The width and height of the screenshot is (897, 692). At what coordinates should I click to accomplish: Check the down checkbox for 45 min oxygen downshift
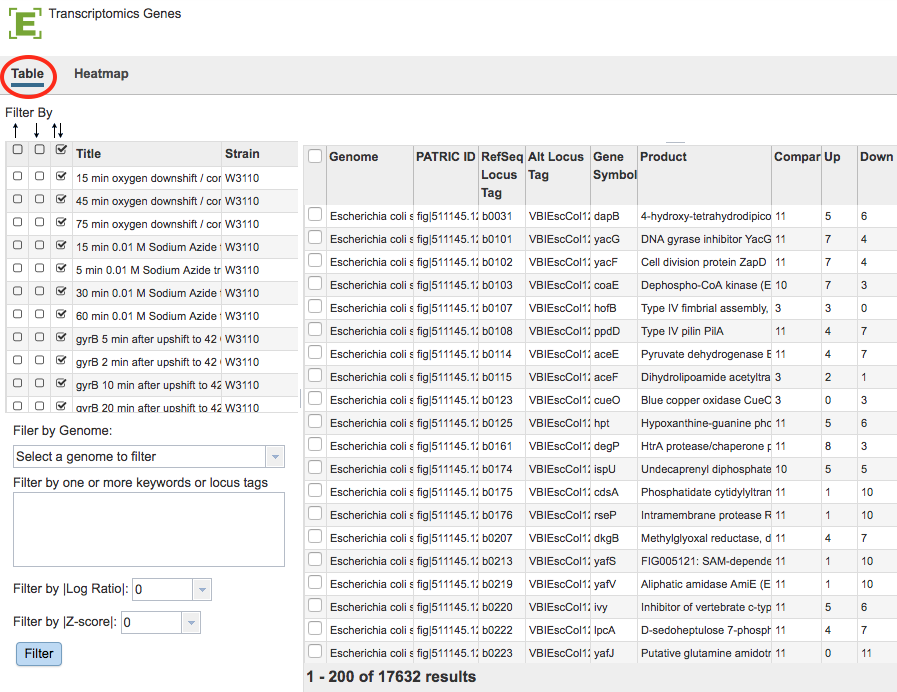tap(39, 199)
